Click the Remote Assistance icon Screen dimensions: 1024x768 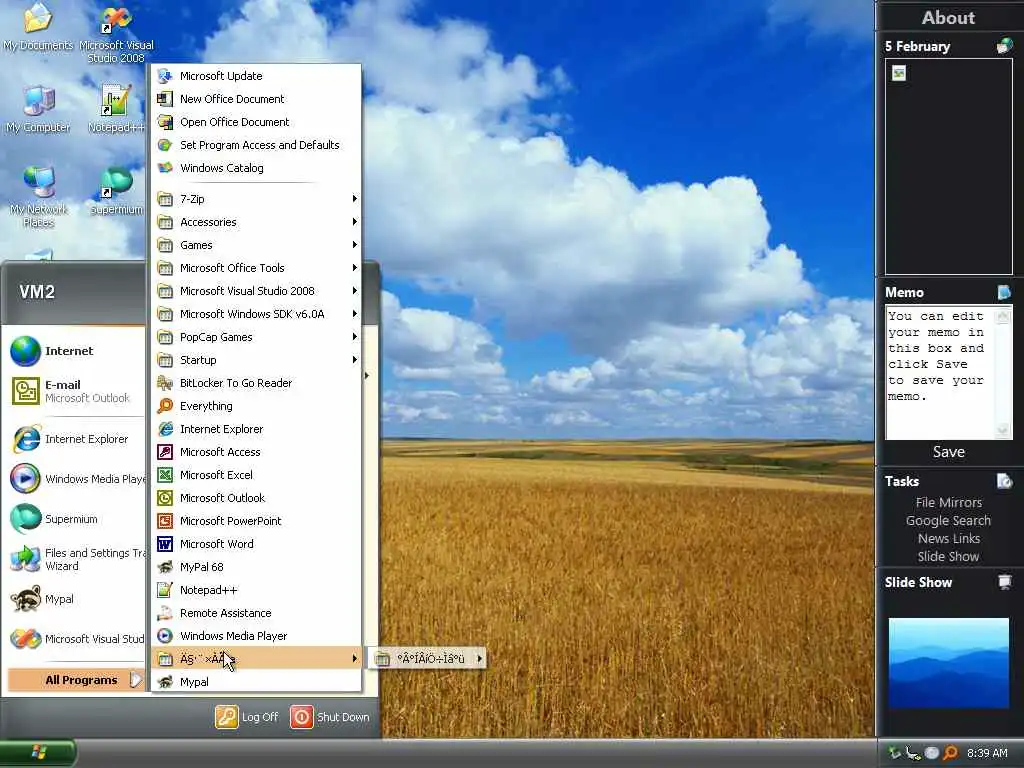point(165,613)
